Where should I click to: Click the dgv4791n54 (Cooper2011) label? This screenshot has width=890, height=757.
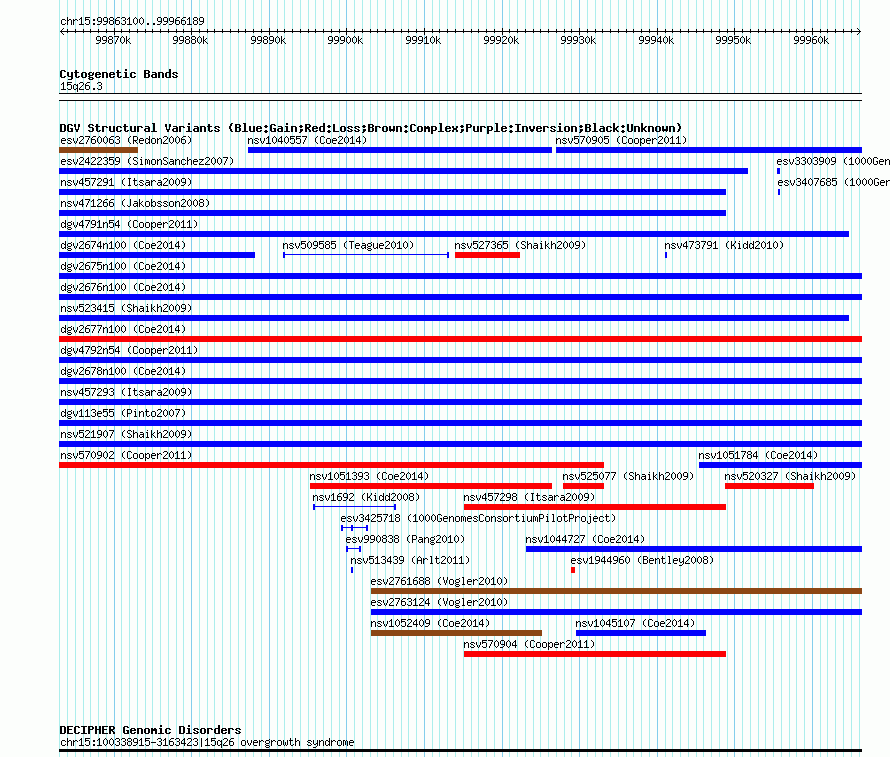pyautogui.click(x=129, y=224)
